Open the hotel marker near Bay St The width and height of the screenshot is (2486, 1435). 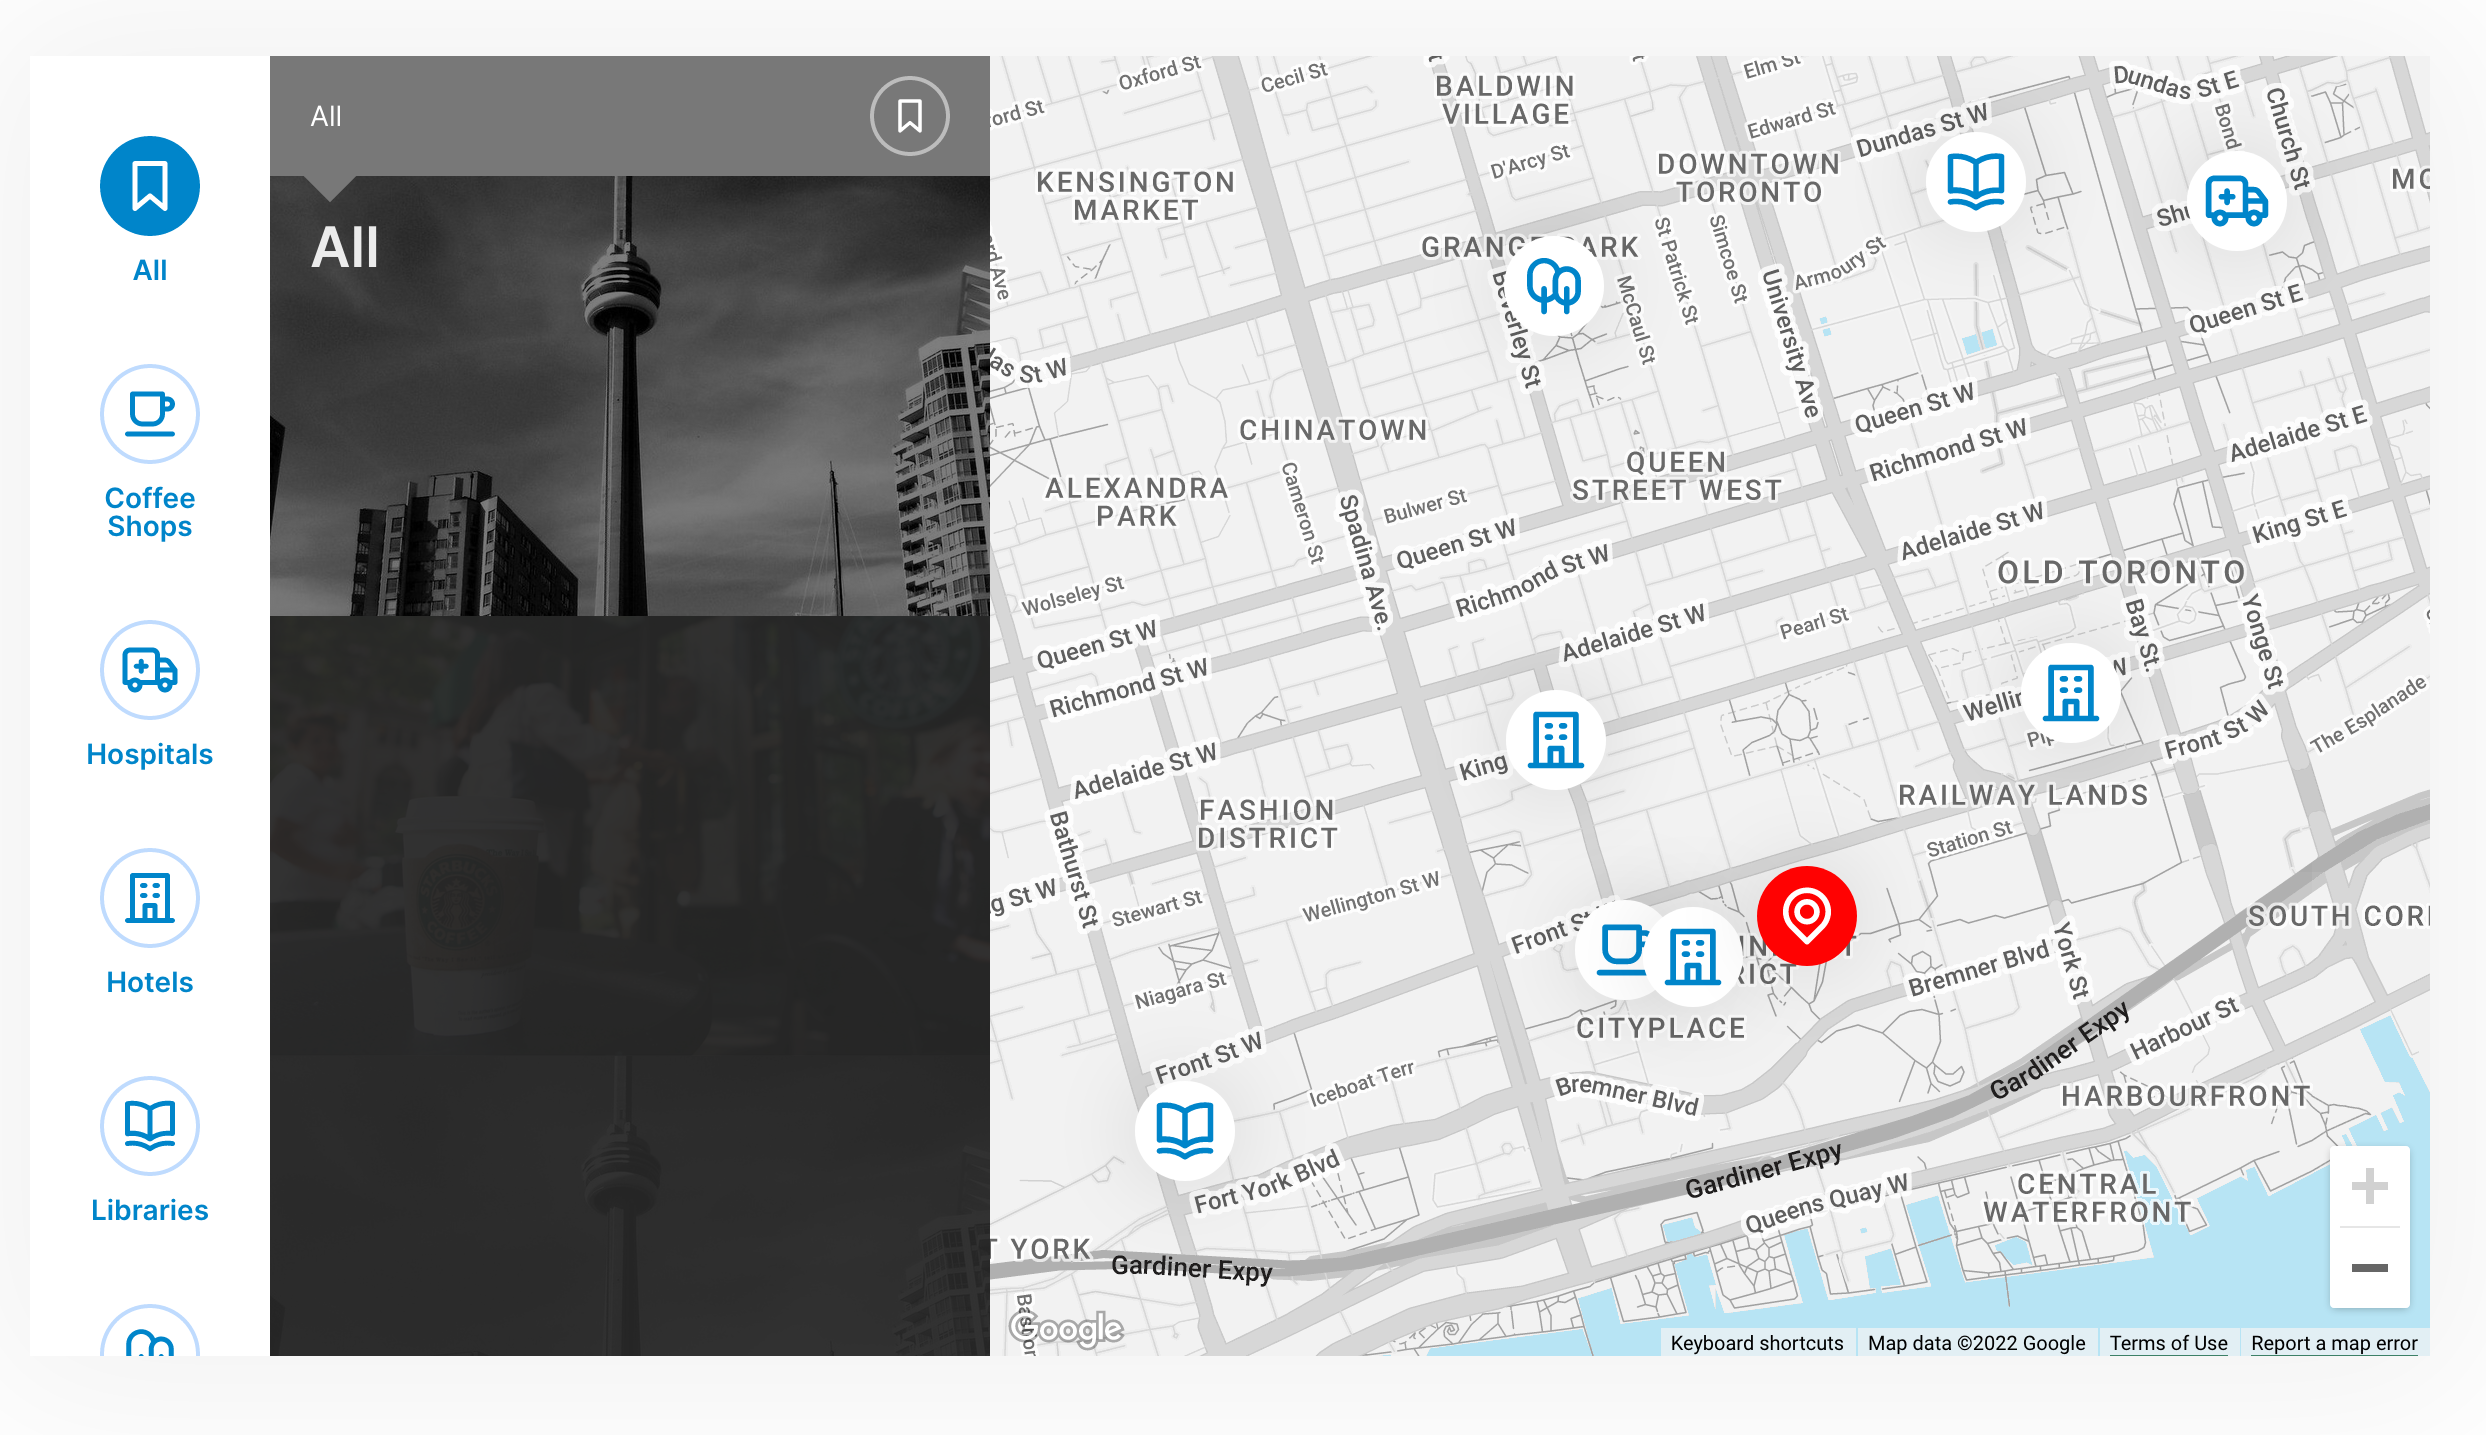[2071, 693]
